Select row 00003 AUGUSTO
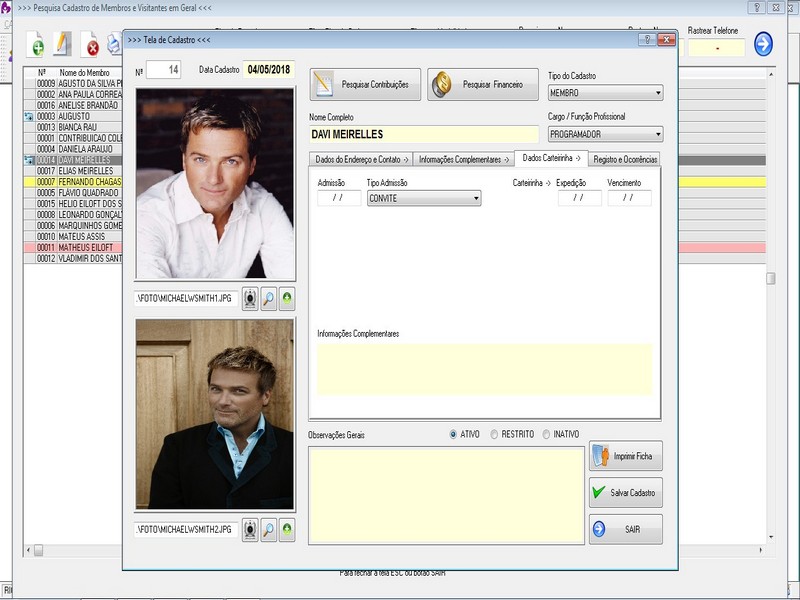800x600 pixels. click(x=73, y=116)
